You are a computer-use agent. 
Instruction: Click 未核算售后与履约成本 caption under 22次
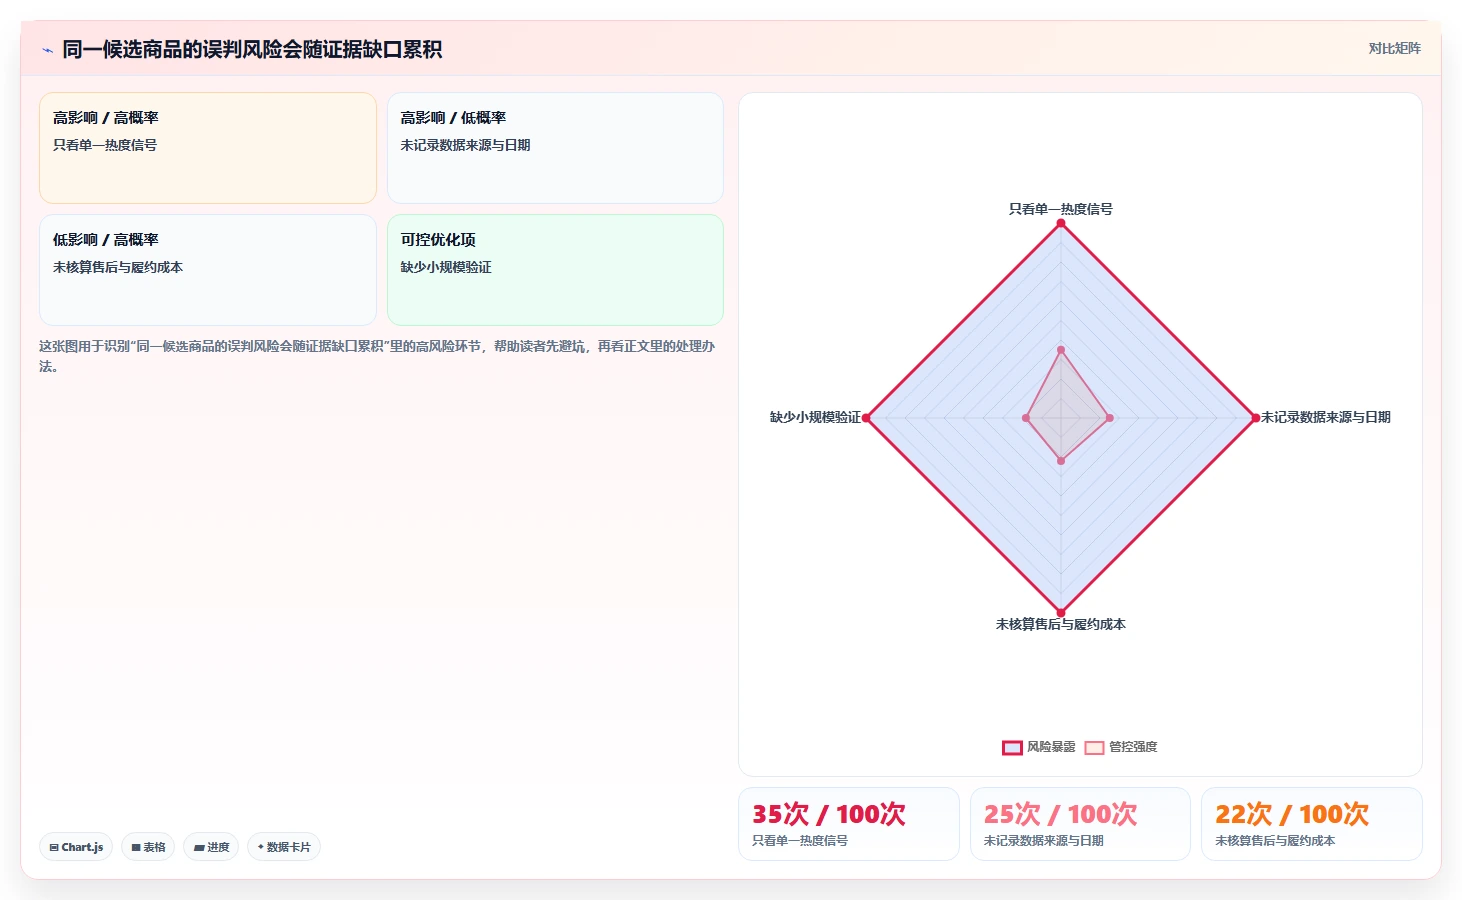1275,841
